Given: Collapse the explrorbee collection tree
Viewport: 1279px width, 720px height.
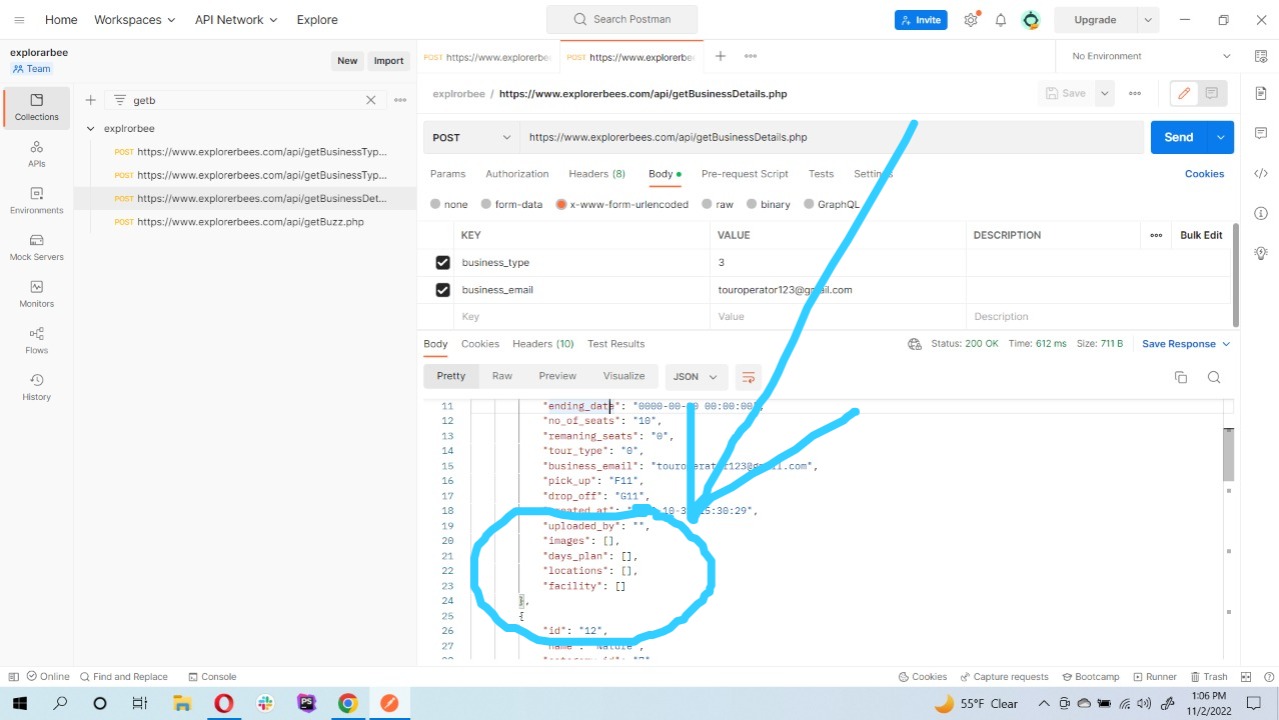Looking at the screenshot, I should coord(91,129).
